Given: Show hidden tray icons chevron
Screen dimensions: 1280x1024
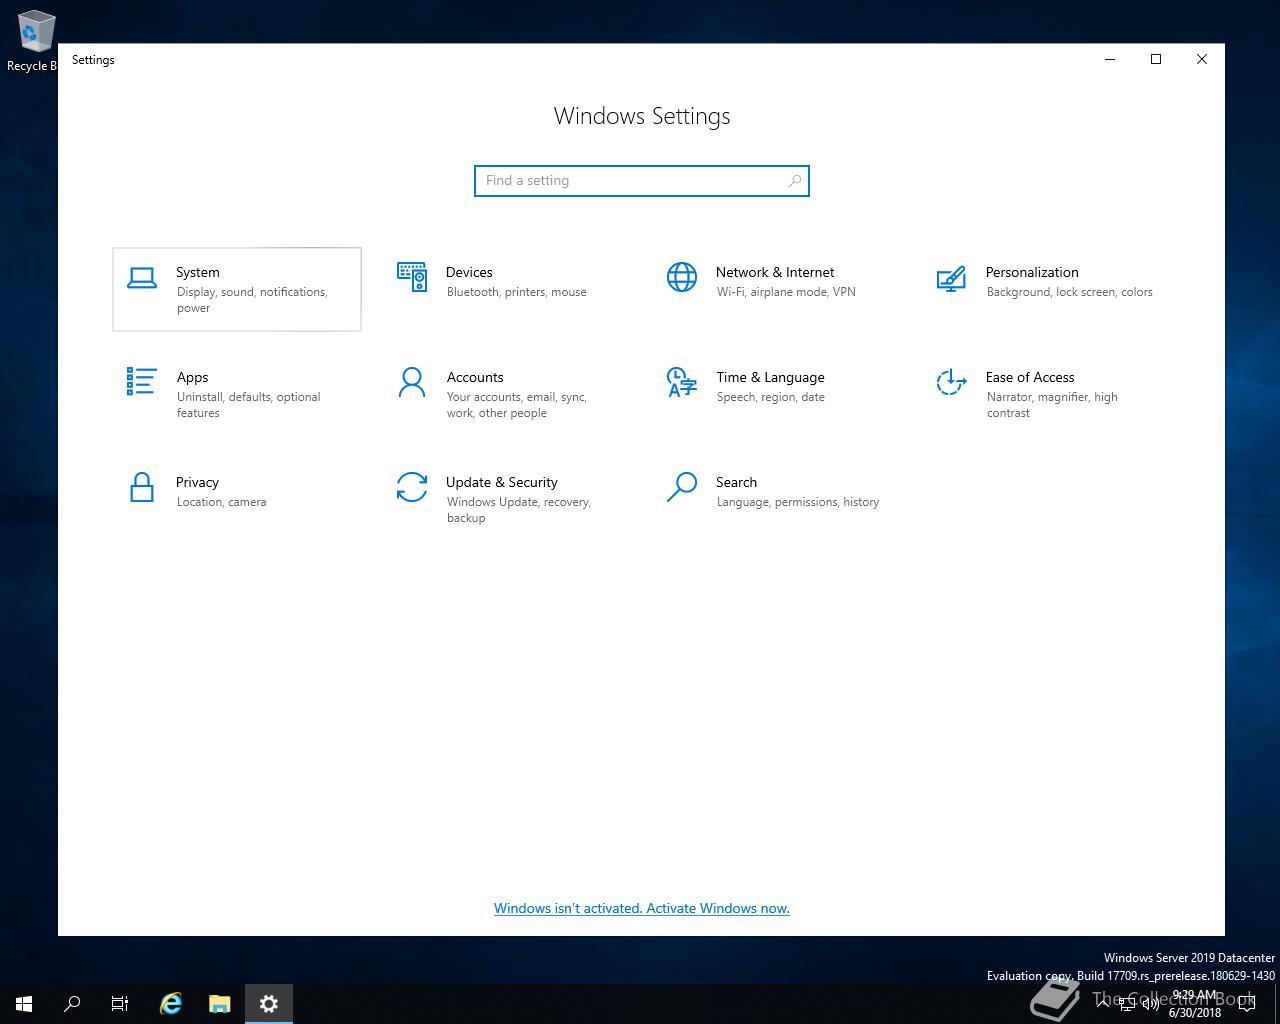Looking at the screenshot, I should pos(1103,1004).
